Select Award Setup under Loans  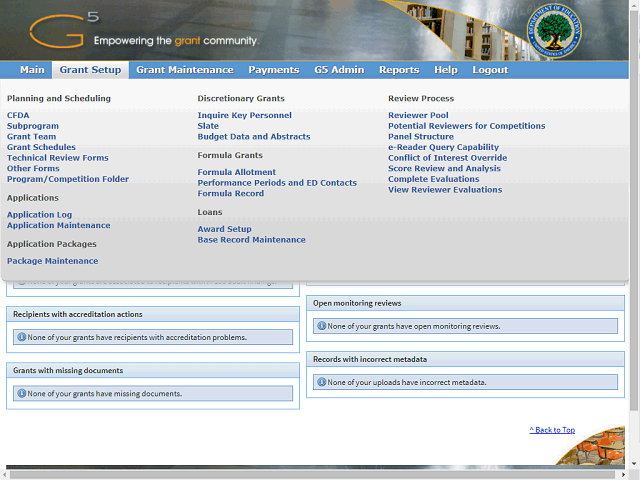point(224,229)
